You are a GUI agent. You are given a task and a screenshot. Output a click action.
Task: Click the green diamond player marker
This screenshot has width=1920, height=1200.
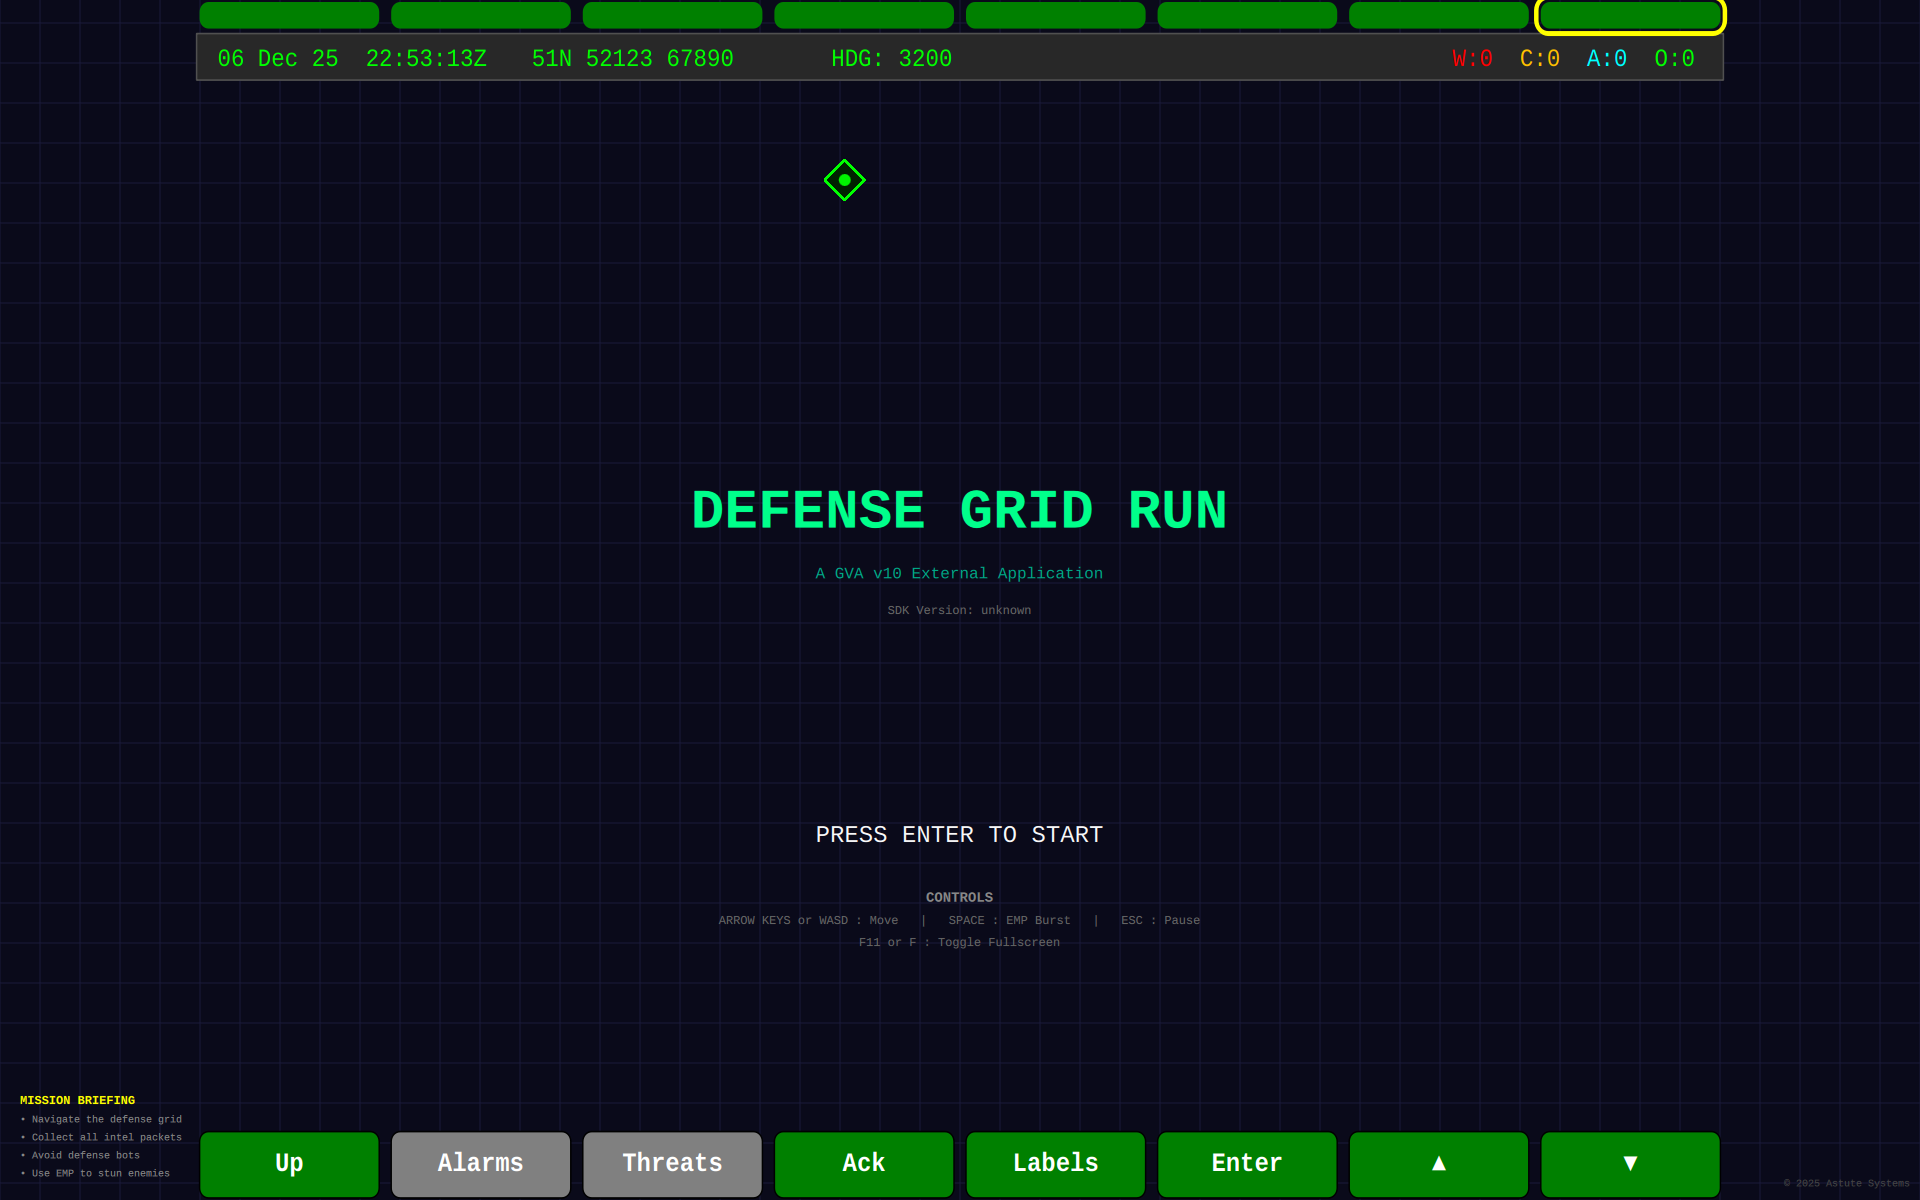click(x=844, y=181)
